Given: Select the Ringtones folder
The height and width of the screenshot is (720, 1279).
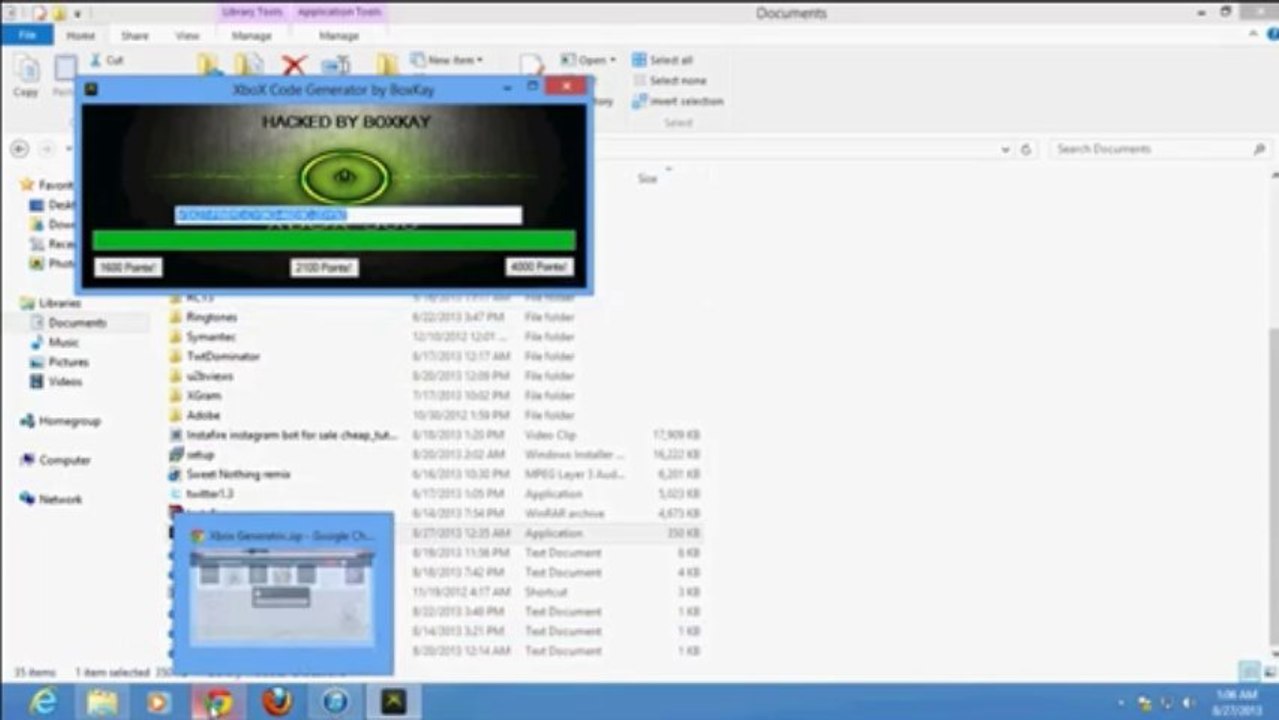Looking at the screenshot, I should point(210,317).
